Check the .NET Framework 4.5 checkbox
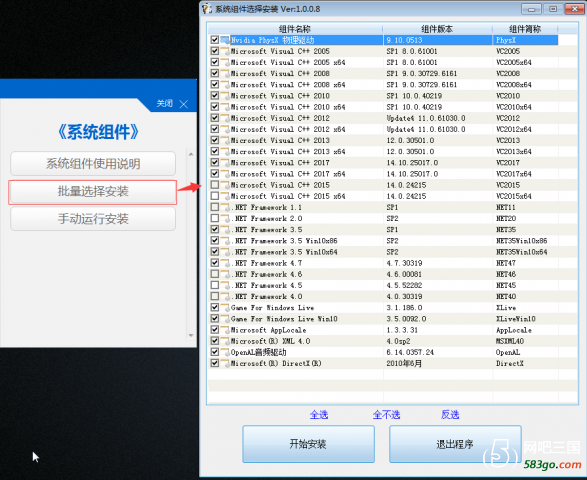587x480 pixels. [215, 285]
